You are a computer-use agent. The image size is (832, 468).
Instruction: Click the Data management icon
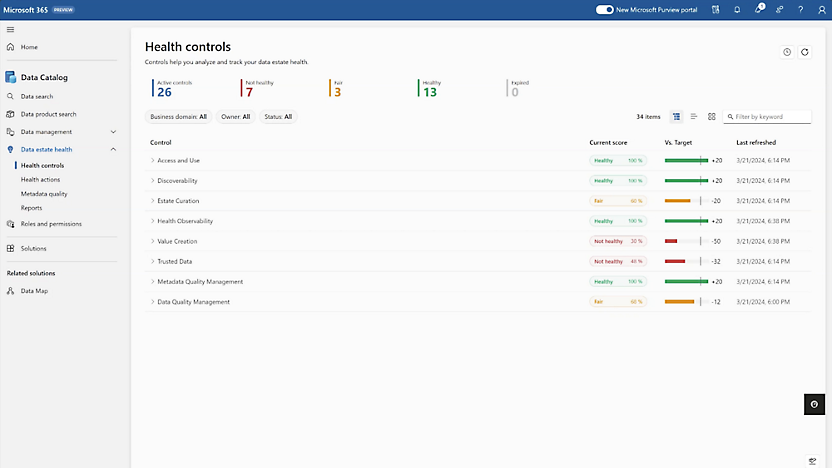click(x=10, y=132)
